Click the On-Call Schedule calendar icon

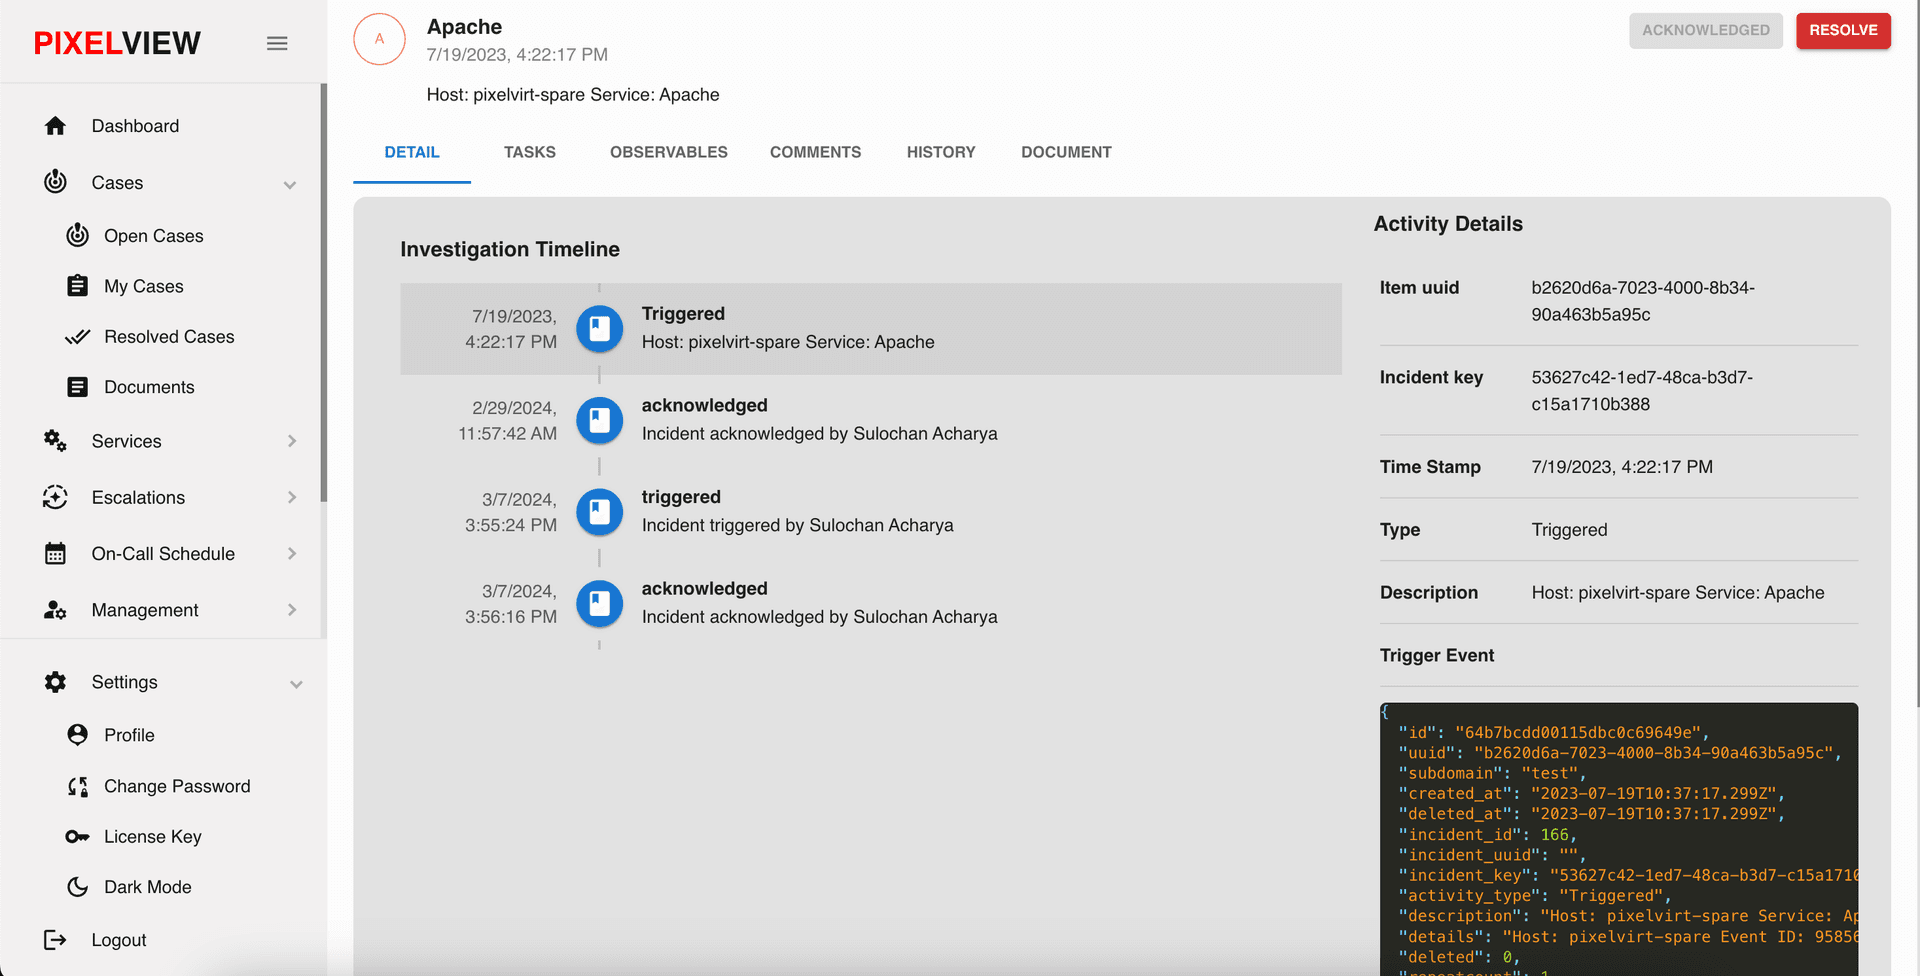pyautogui.click(x=55, y=553)
